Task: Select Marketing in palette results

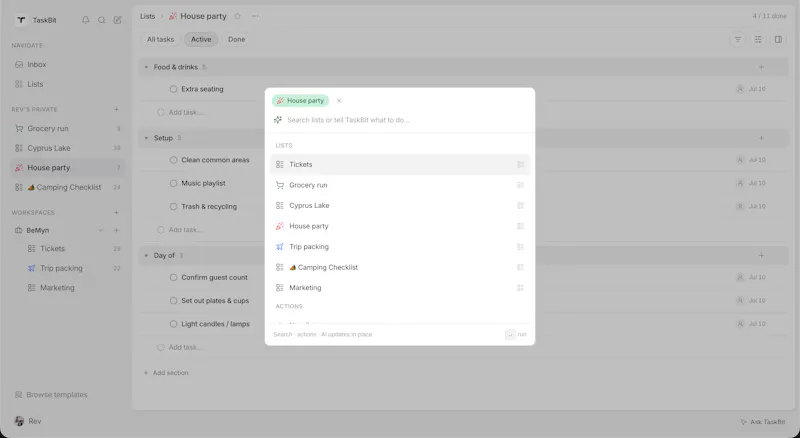Action: (400, 287)
